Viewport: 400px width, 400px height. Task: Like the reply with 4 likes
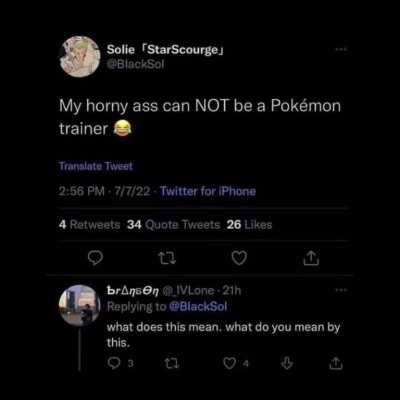(230, 363)
